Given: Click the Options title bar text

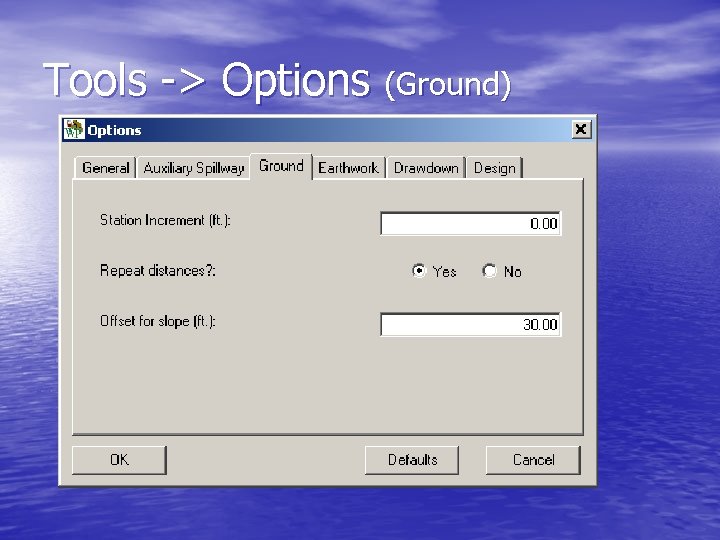Looking at the screenshot, I should pos(114,130).
